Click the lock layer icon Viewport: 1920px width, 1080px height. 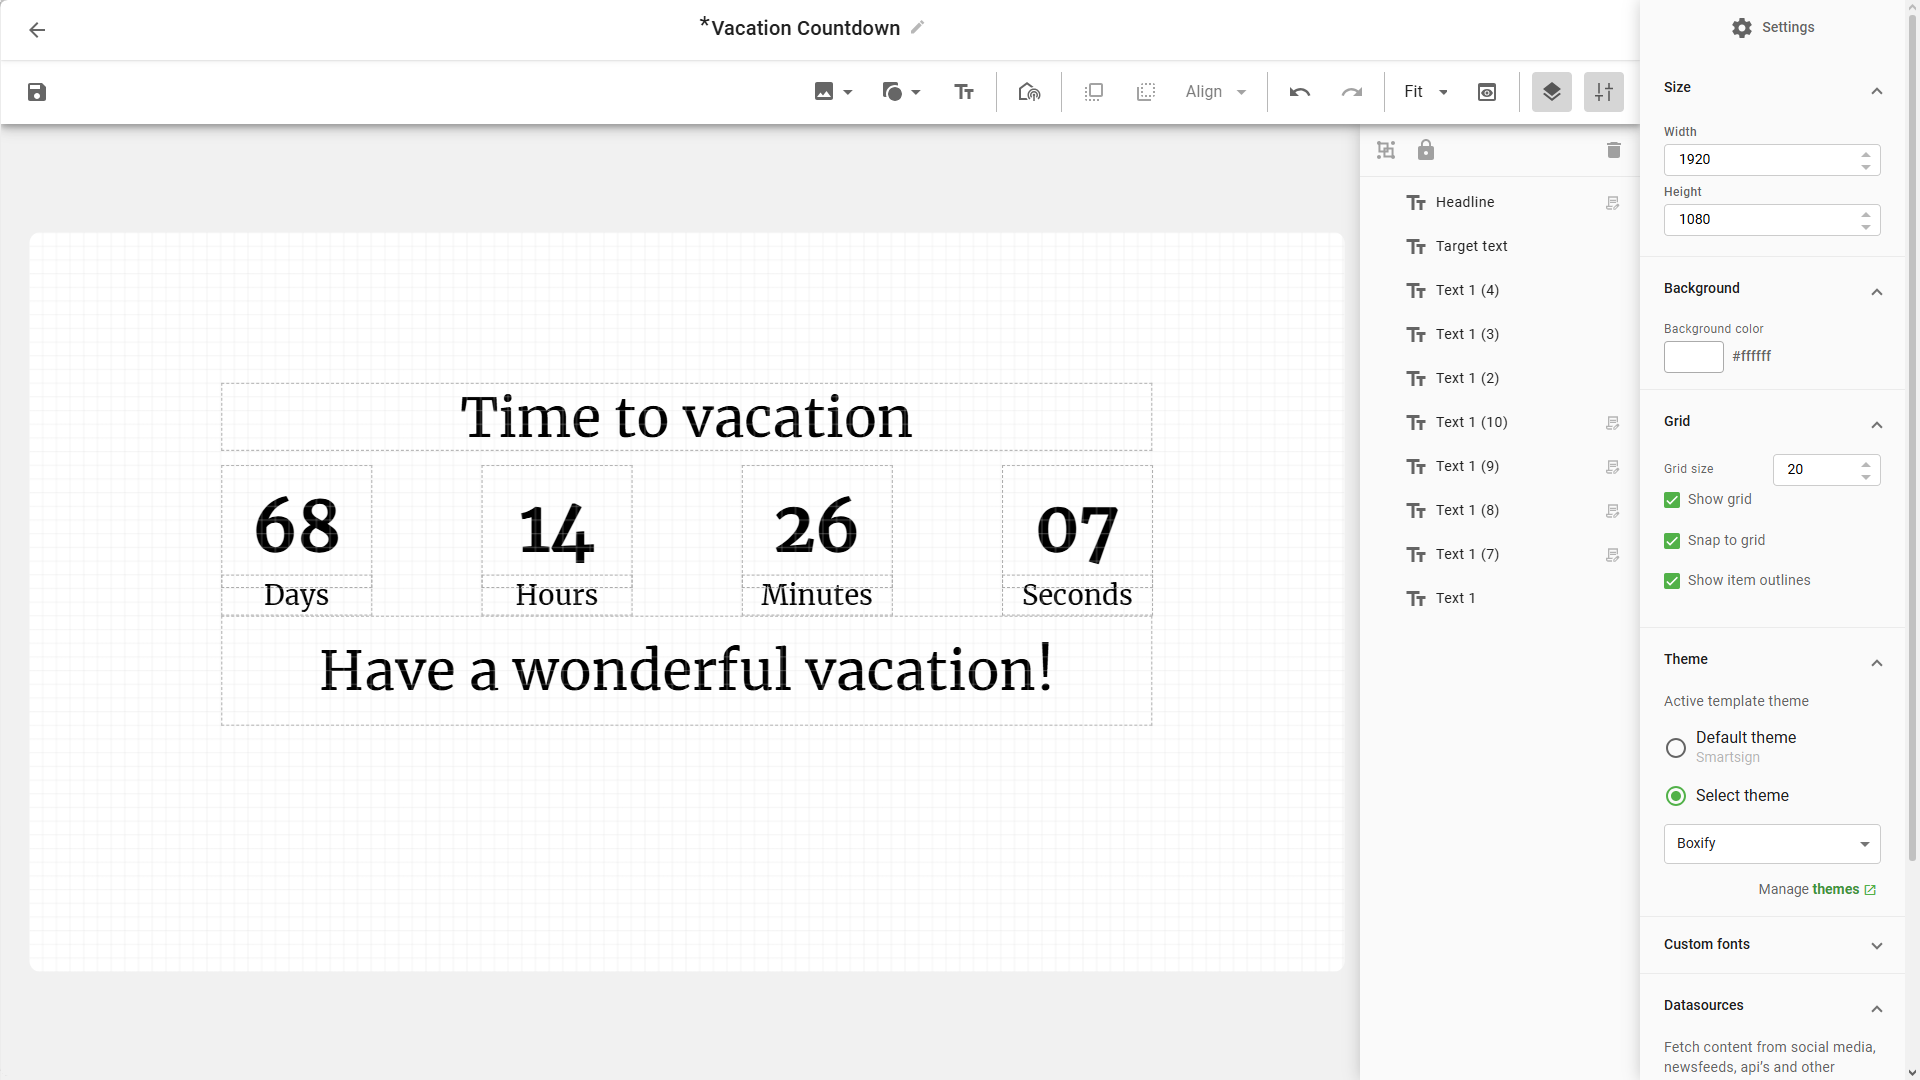tap(1426, 150)
